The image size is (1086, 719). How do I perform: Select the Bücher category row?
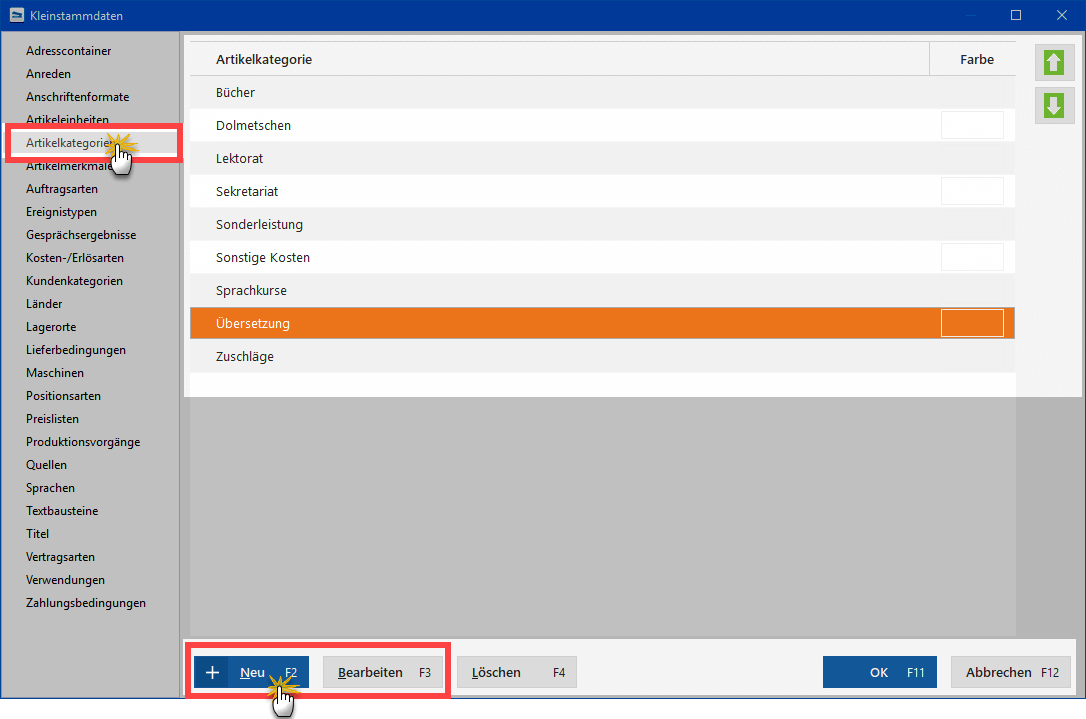[x=602, y=92]
